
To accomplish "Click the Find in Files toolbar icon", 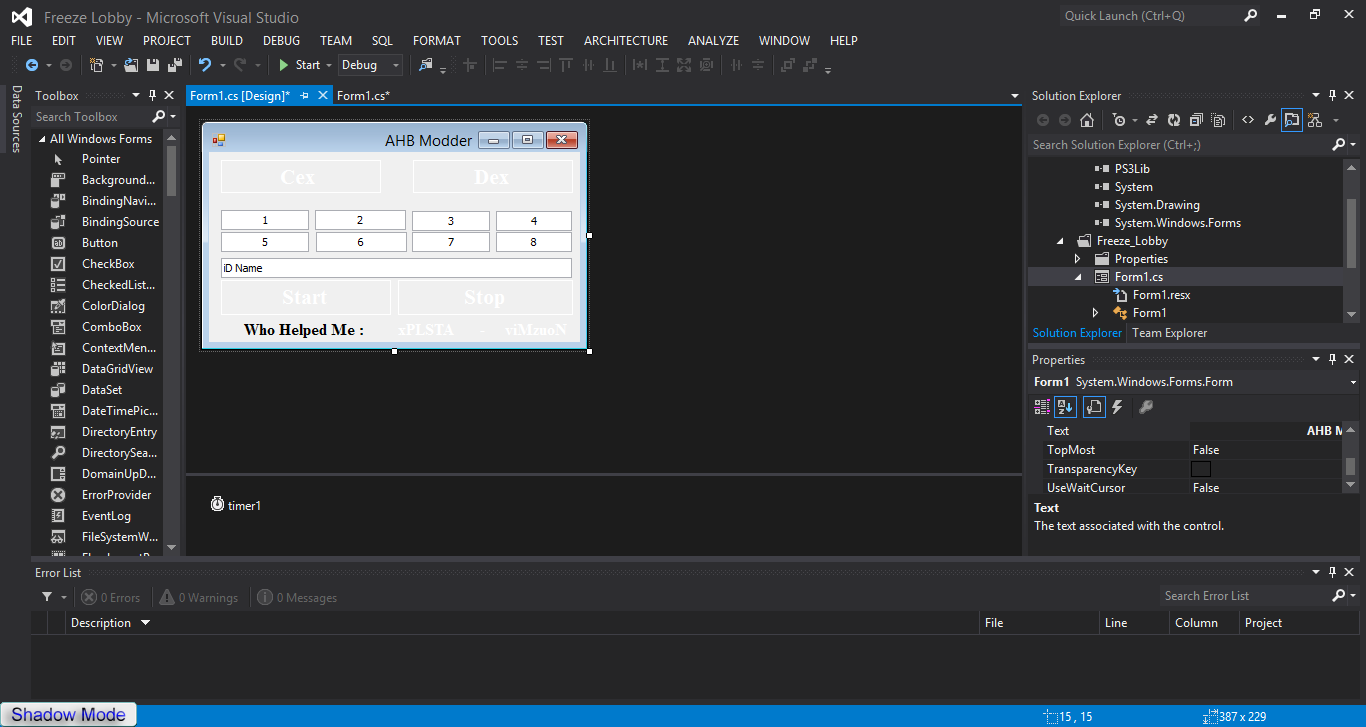I will (427, 65).
